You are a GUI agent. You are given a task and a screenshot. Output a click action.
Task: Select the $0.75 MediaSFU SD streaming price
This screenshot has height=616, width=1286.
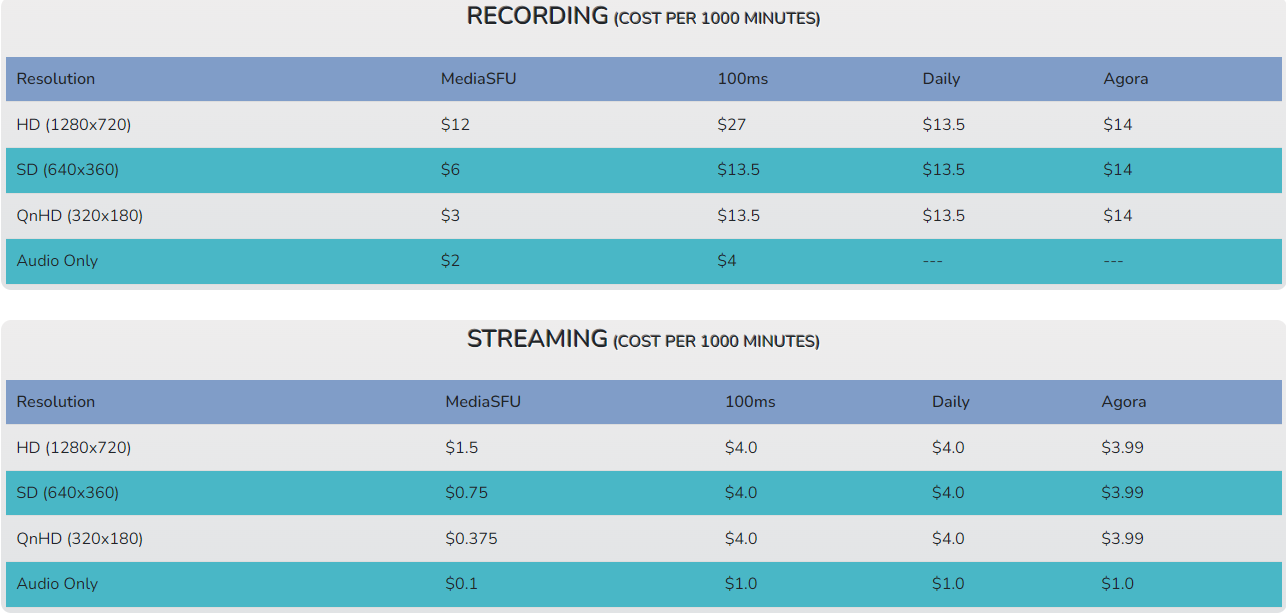pyautogui.click(x=466, y=493)
